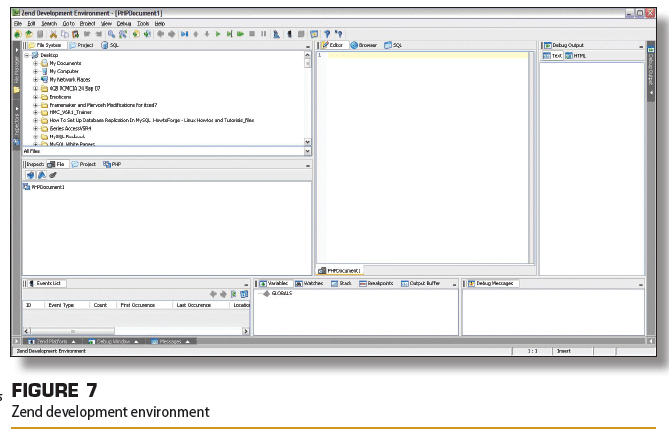Click the Find magnifier toolbar icon
669x430 pixels.
pyautogui.click(x=111, y=34)
